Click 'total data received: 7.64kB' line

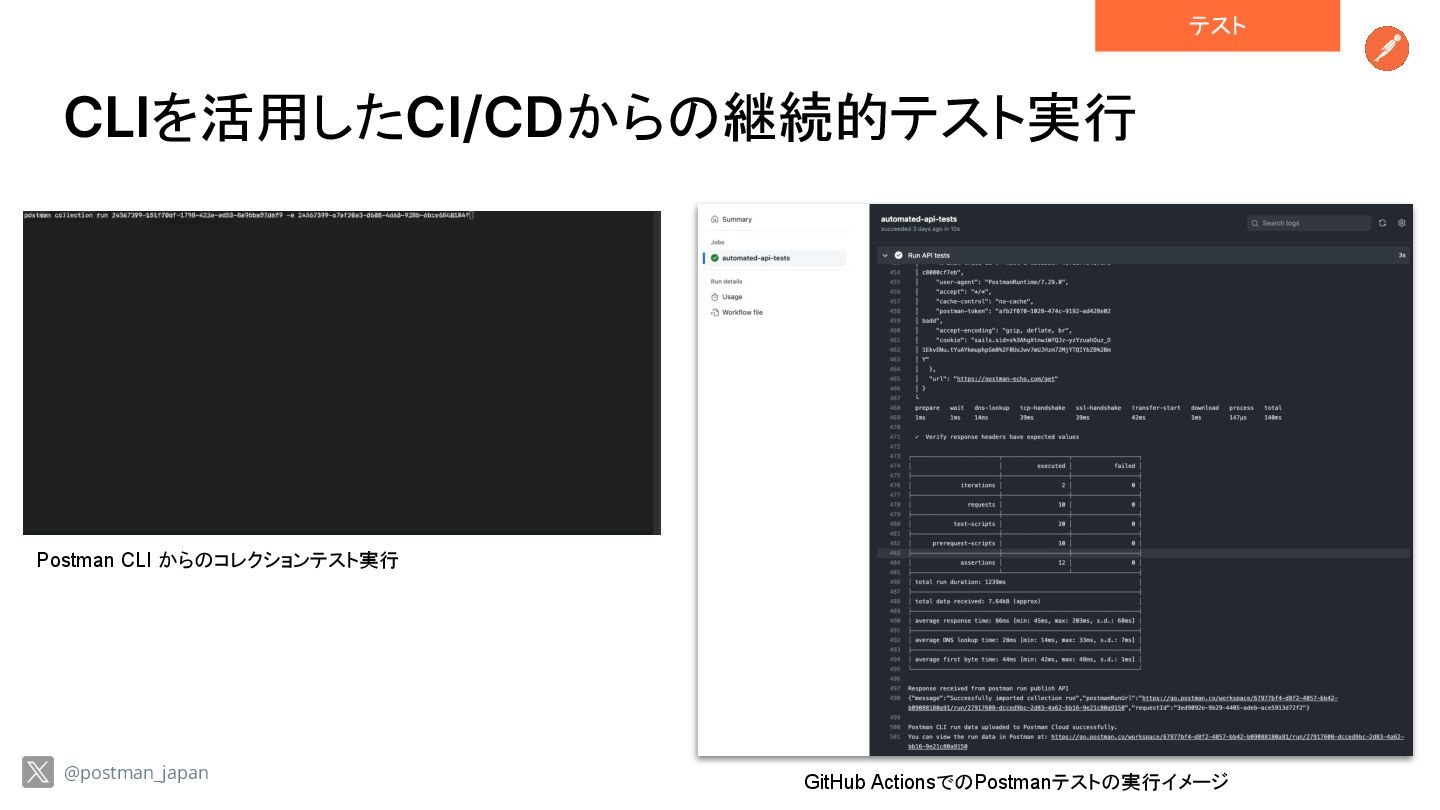[x=978, y=601]
